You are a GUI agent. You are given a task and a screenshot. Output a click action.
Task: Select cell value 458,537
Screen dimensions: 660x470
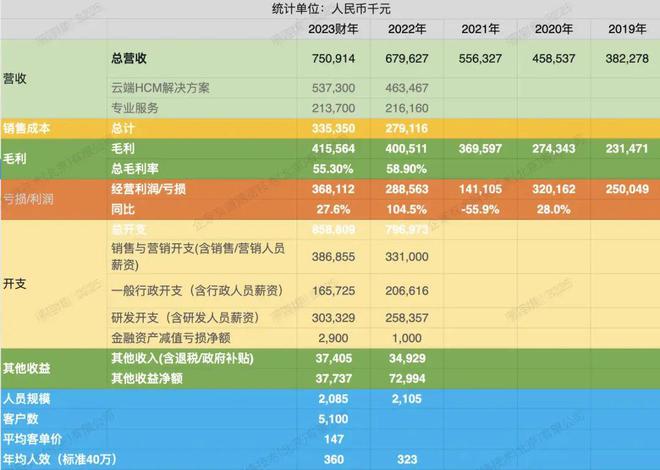point(554,58)
